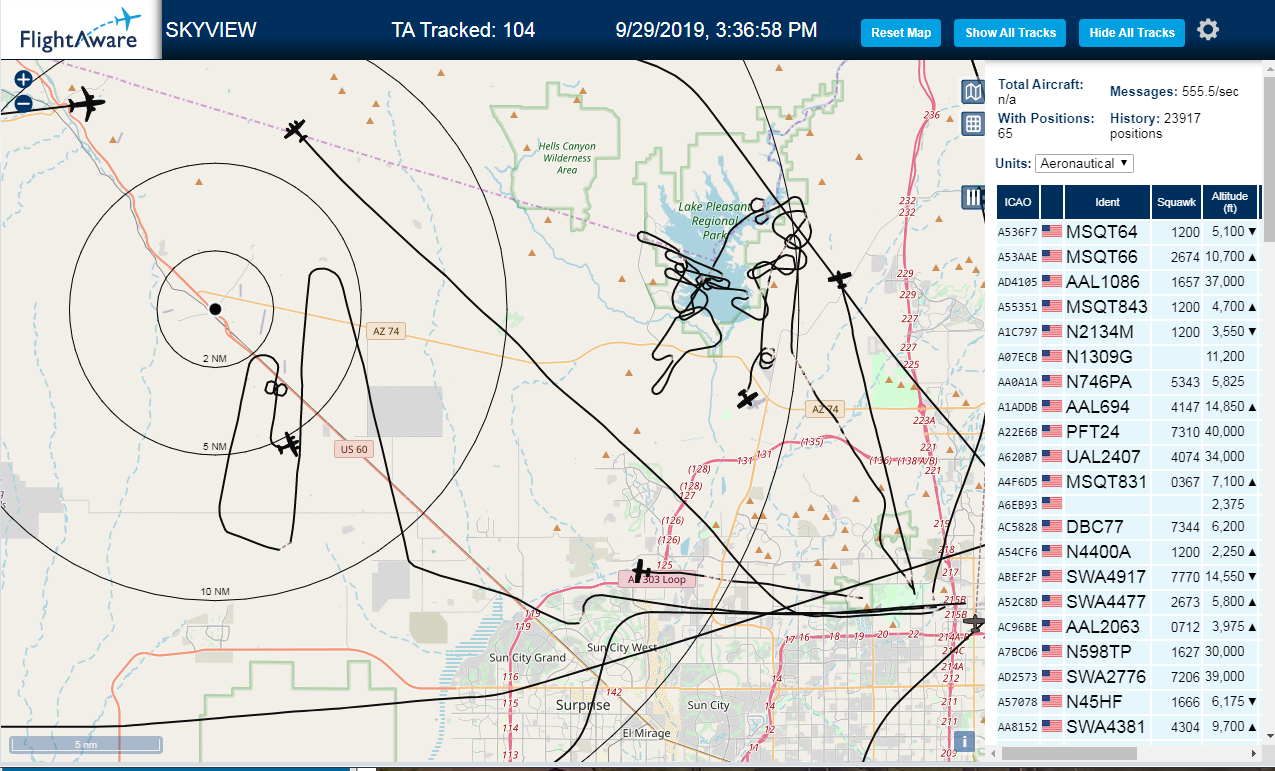The image size is (1275, 771).
Task: Select the SWA4477 row
Action: (x=1128, y=601)
